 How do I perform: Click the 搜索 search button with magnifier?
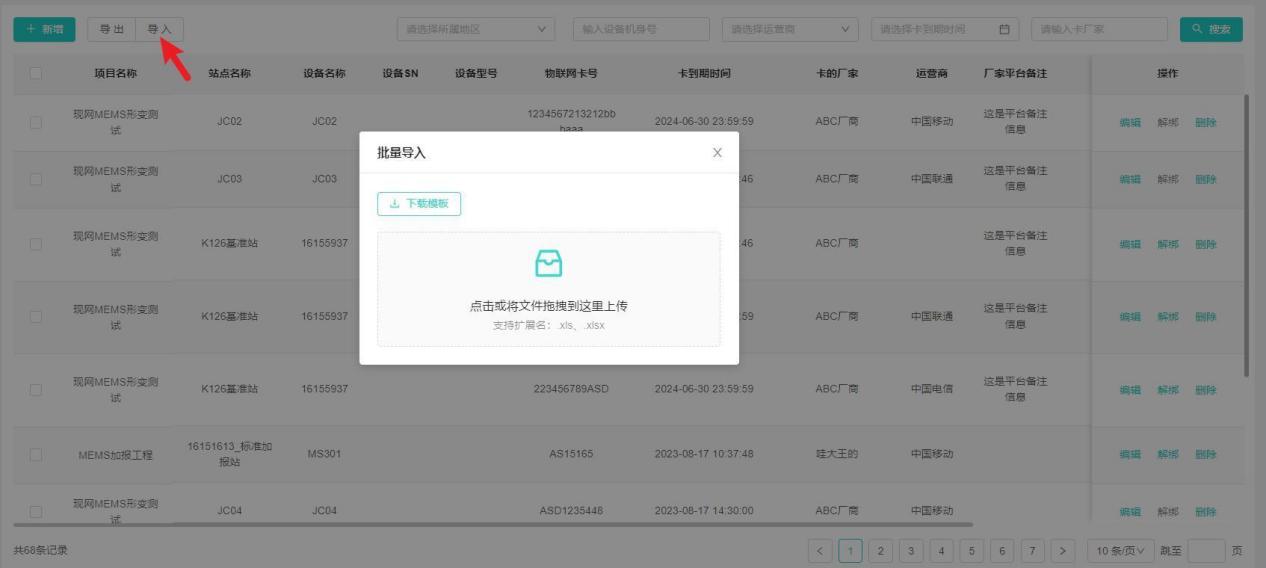click(1210, 30)
